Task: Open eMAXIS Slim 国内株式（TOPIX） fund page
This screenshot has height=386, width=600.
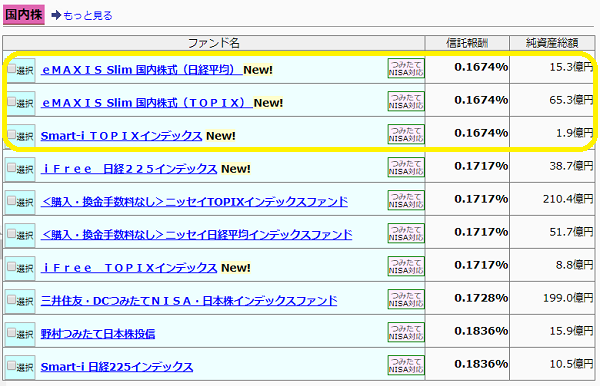Action: [147, 103]
